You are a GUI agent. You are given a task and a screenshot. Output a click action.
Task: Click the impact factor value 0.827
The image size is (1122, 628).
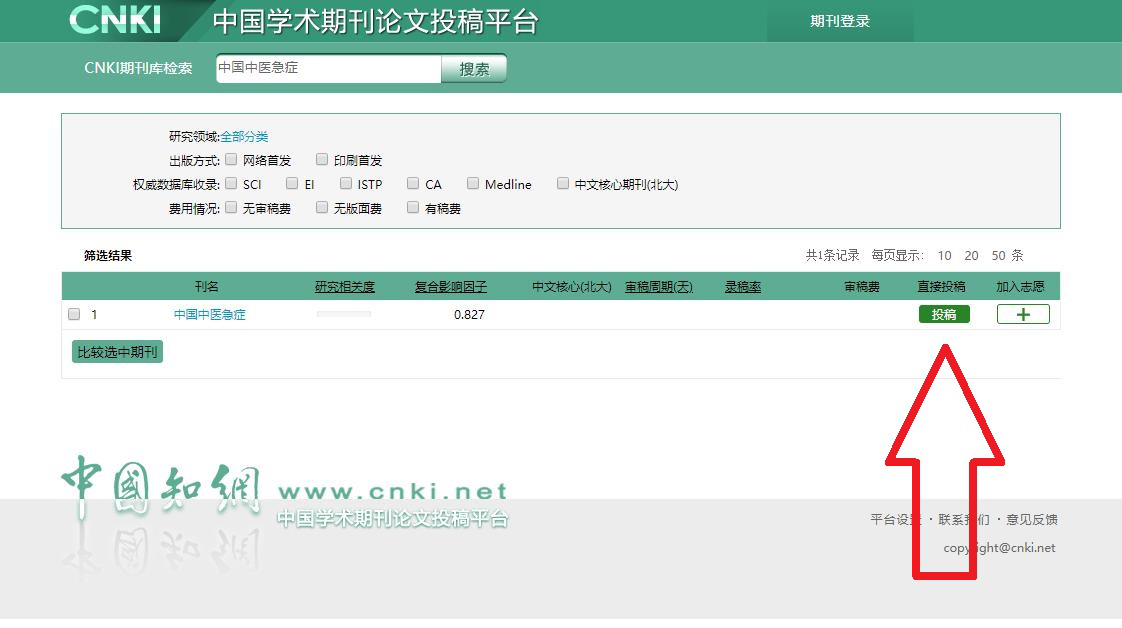click(x=469, y=315)
